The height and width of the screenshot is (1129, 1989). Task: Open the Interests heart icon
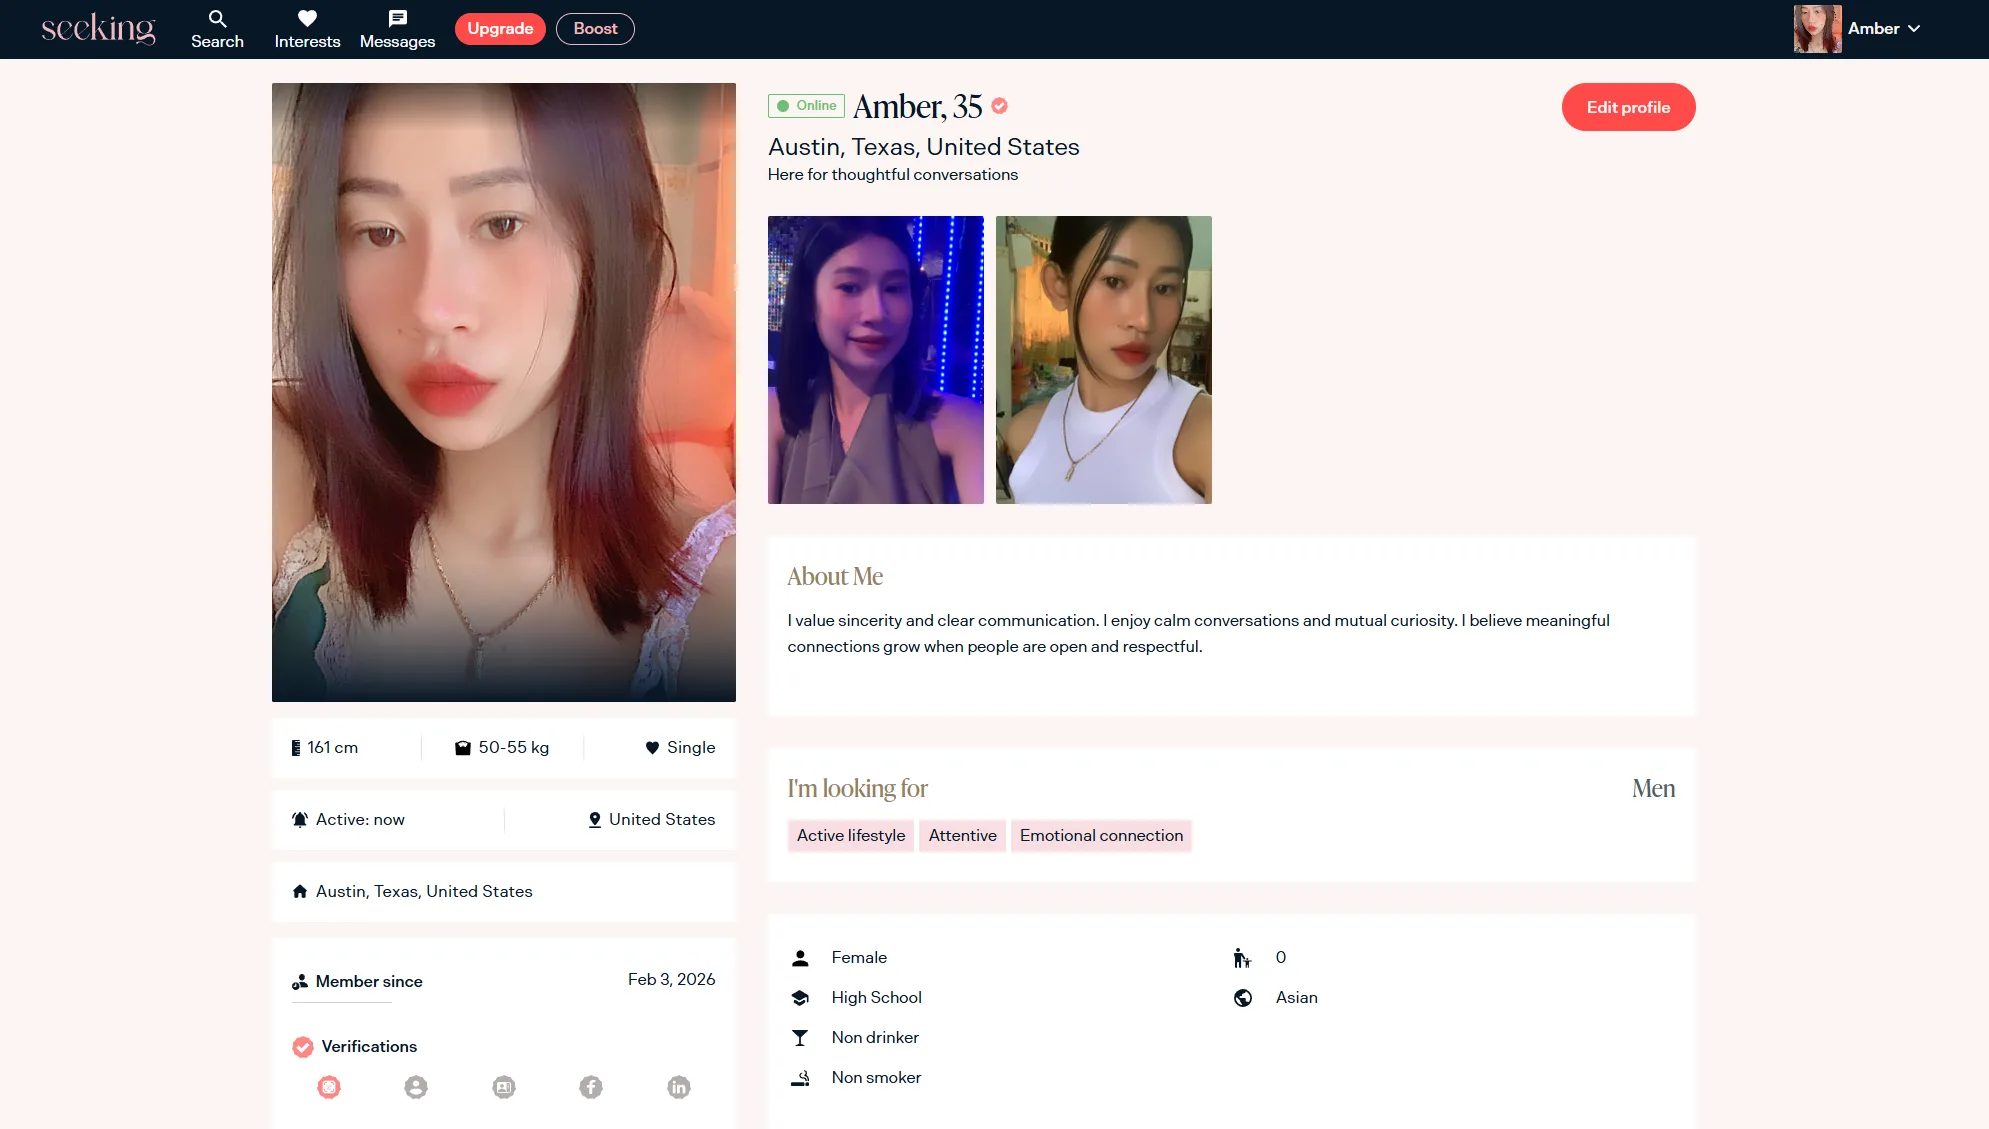pos(307,19)
